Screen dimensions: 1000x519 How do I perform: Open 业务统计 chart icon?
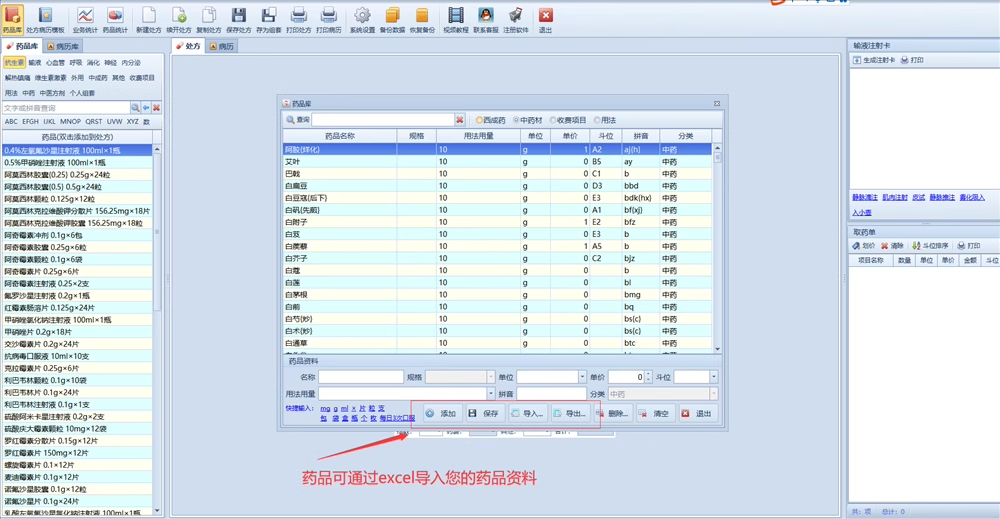tap(85, 18)
